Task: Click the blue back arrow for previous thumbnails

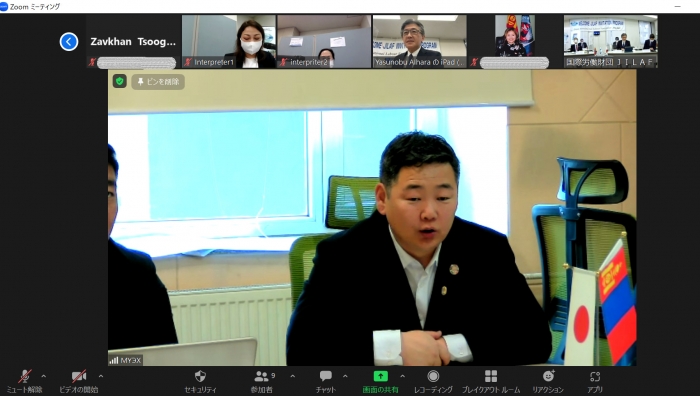Action: pos(69,42)
